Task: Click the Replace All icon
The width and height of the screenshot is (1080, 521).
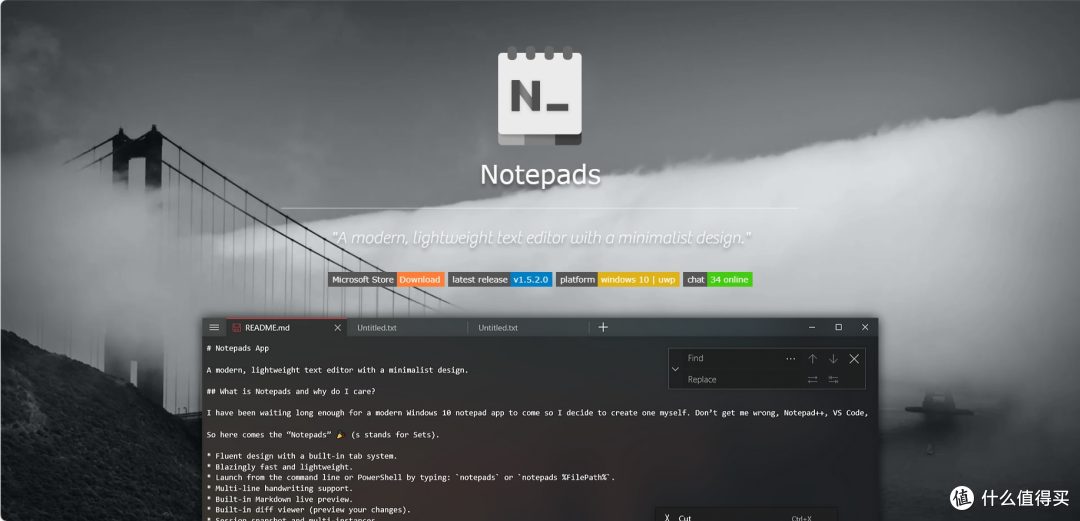Action: pos(833,380)
